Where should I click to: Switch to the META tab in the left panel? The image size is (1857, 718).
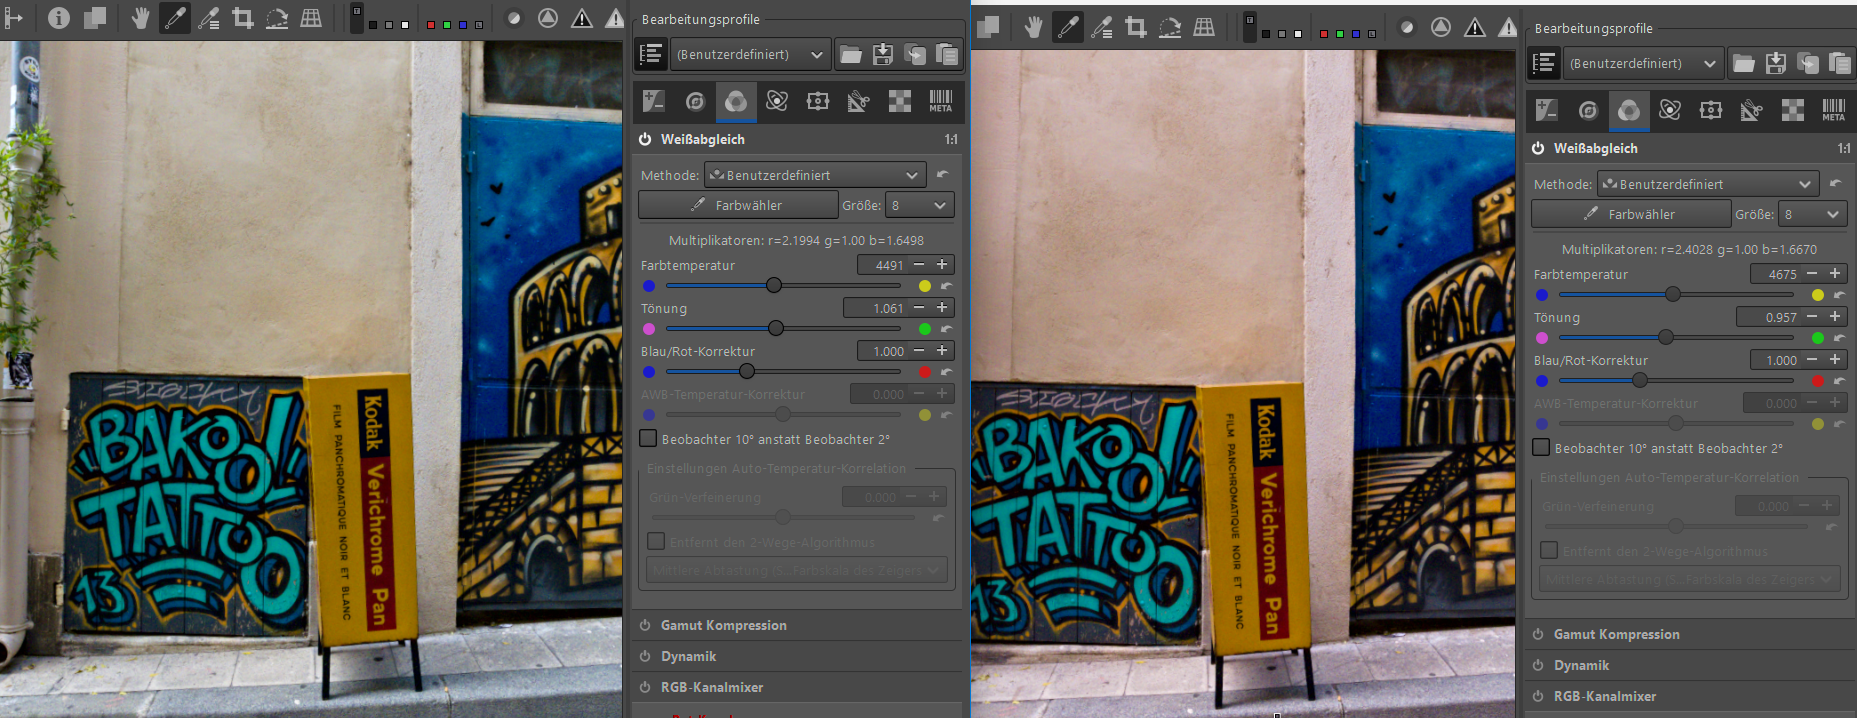[x=940, y=101]
